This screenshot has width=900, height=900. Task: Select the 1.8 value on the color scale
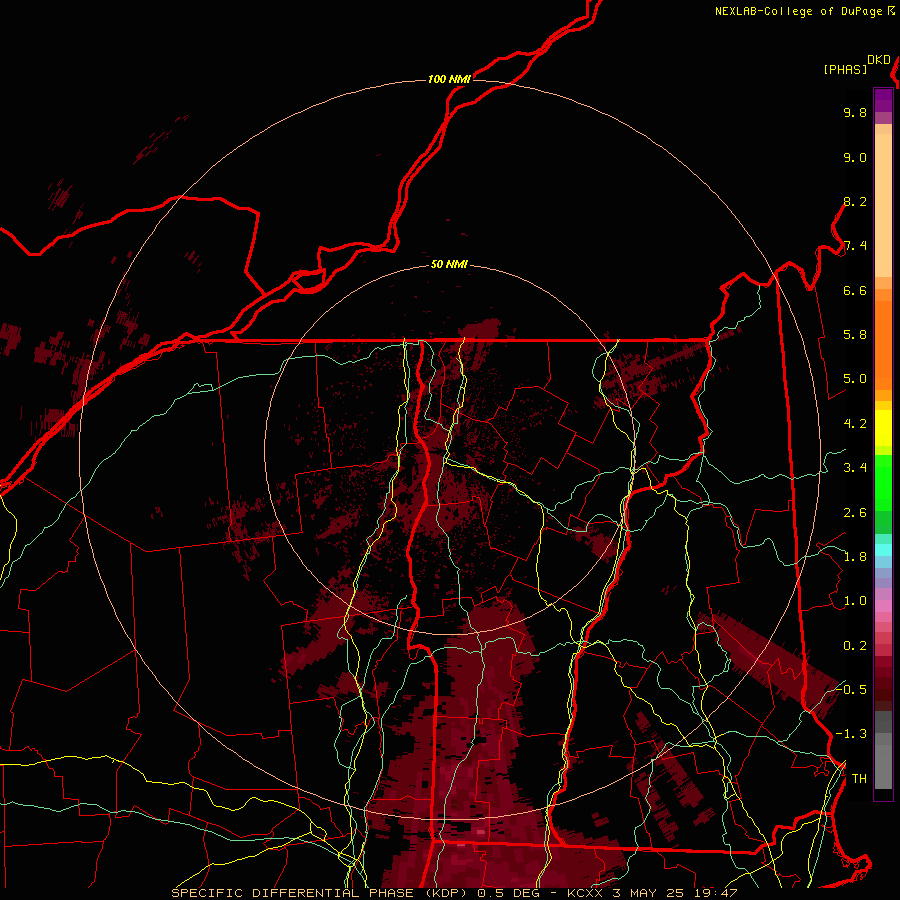click(855, 557)
